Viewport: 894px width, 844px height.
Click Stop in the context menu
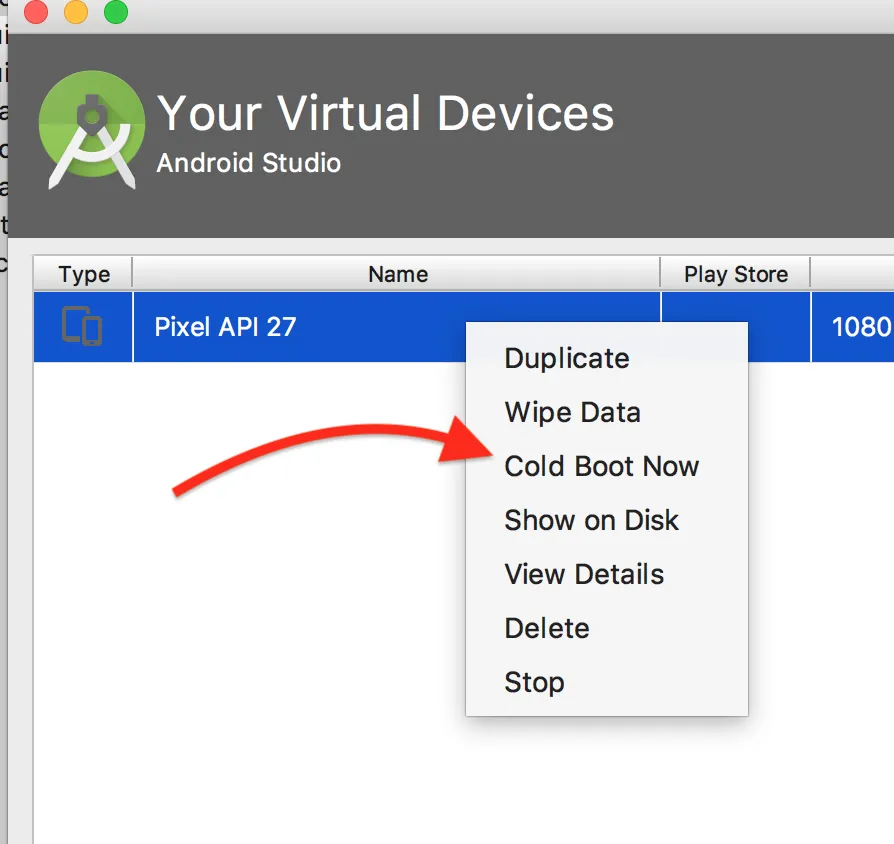point(607,682)
